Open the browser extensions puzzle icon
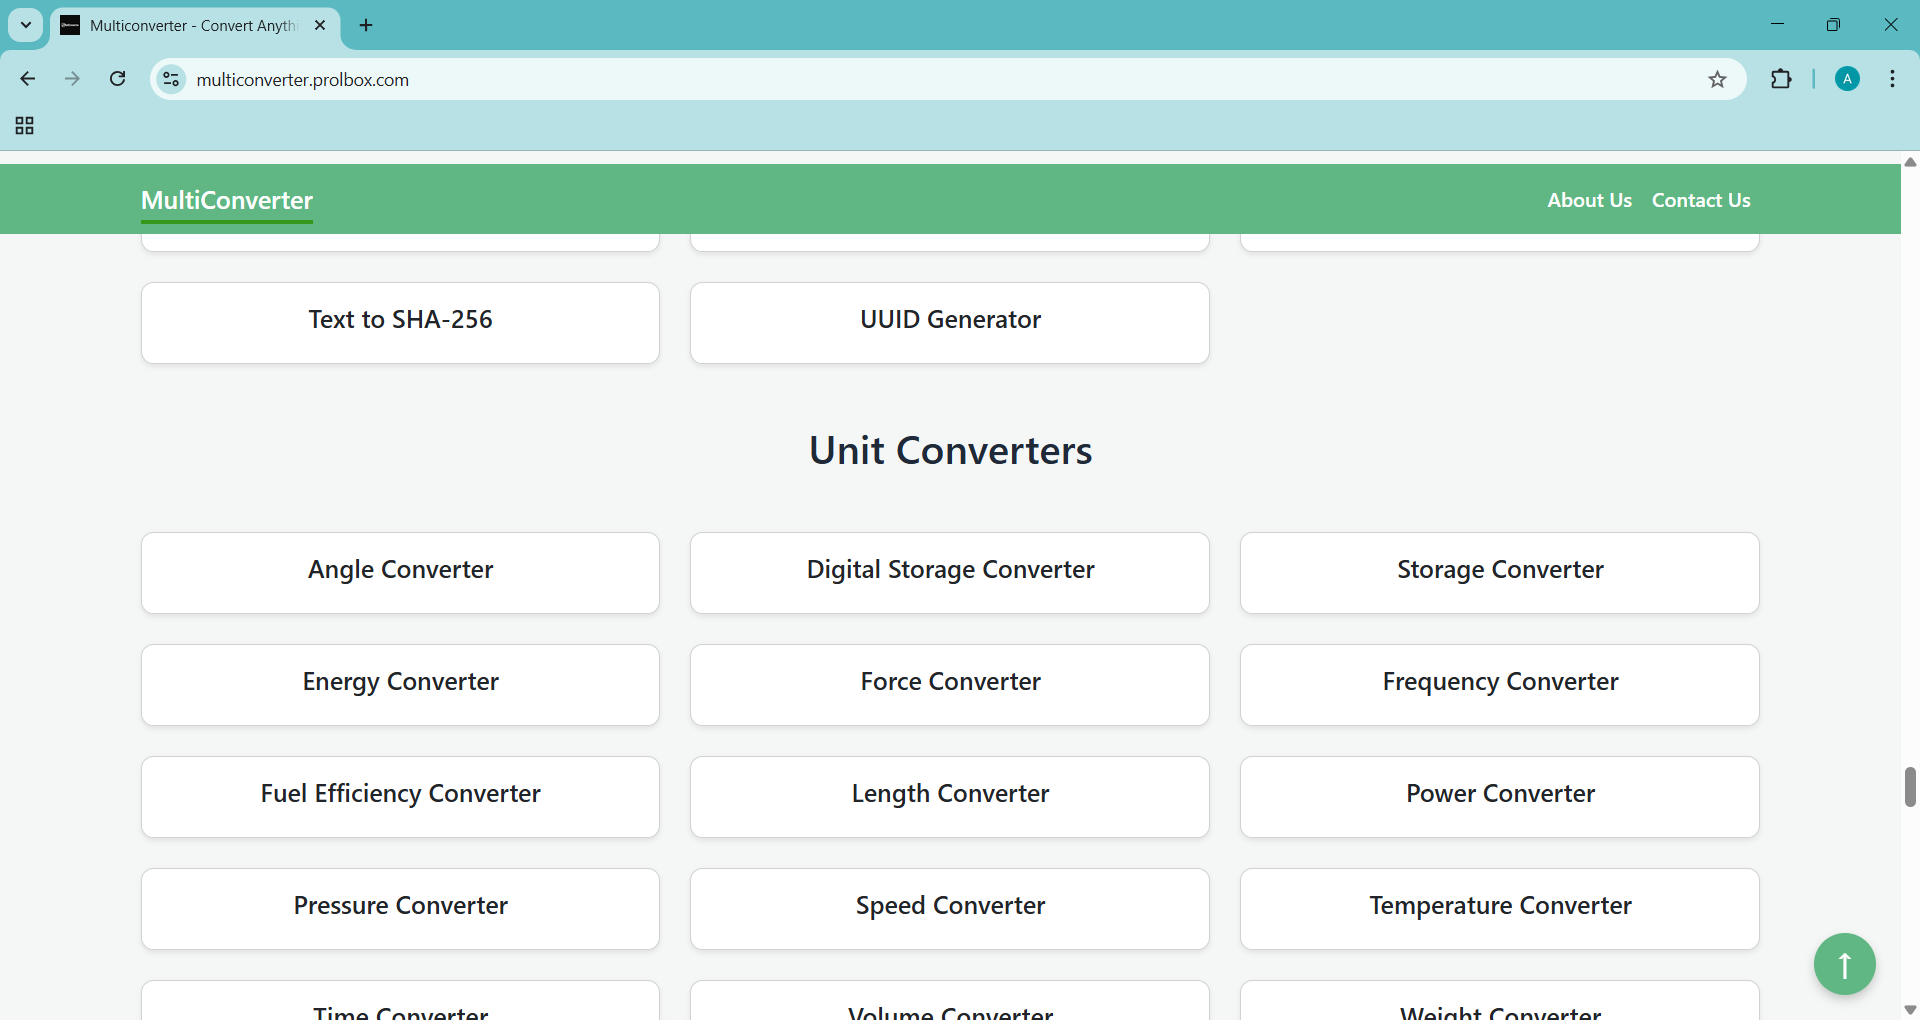 (x=1781, y=79)
